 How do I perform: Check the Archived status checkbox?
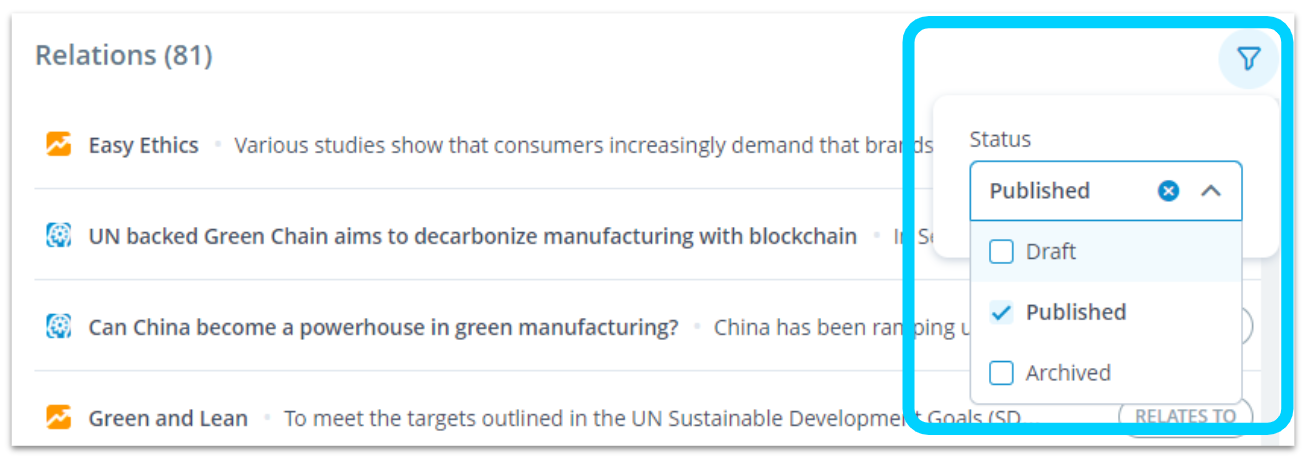pyautogui.click(x=1001, y=373)
